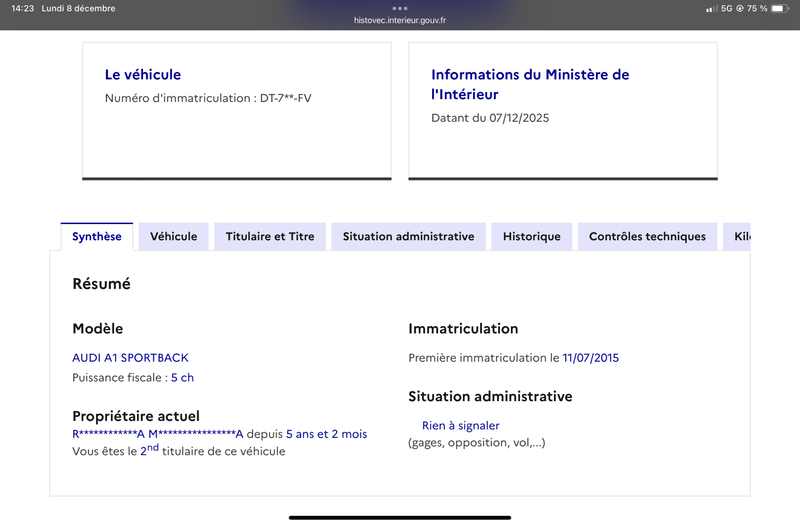
Task: Switch to the Véhicule tab
Action: pos(174,237)
